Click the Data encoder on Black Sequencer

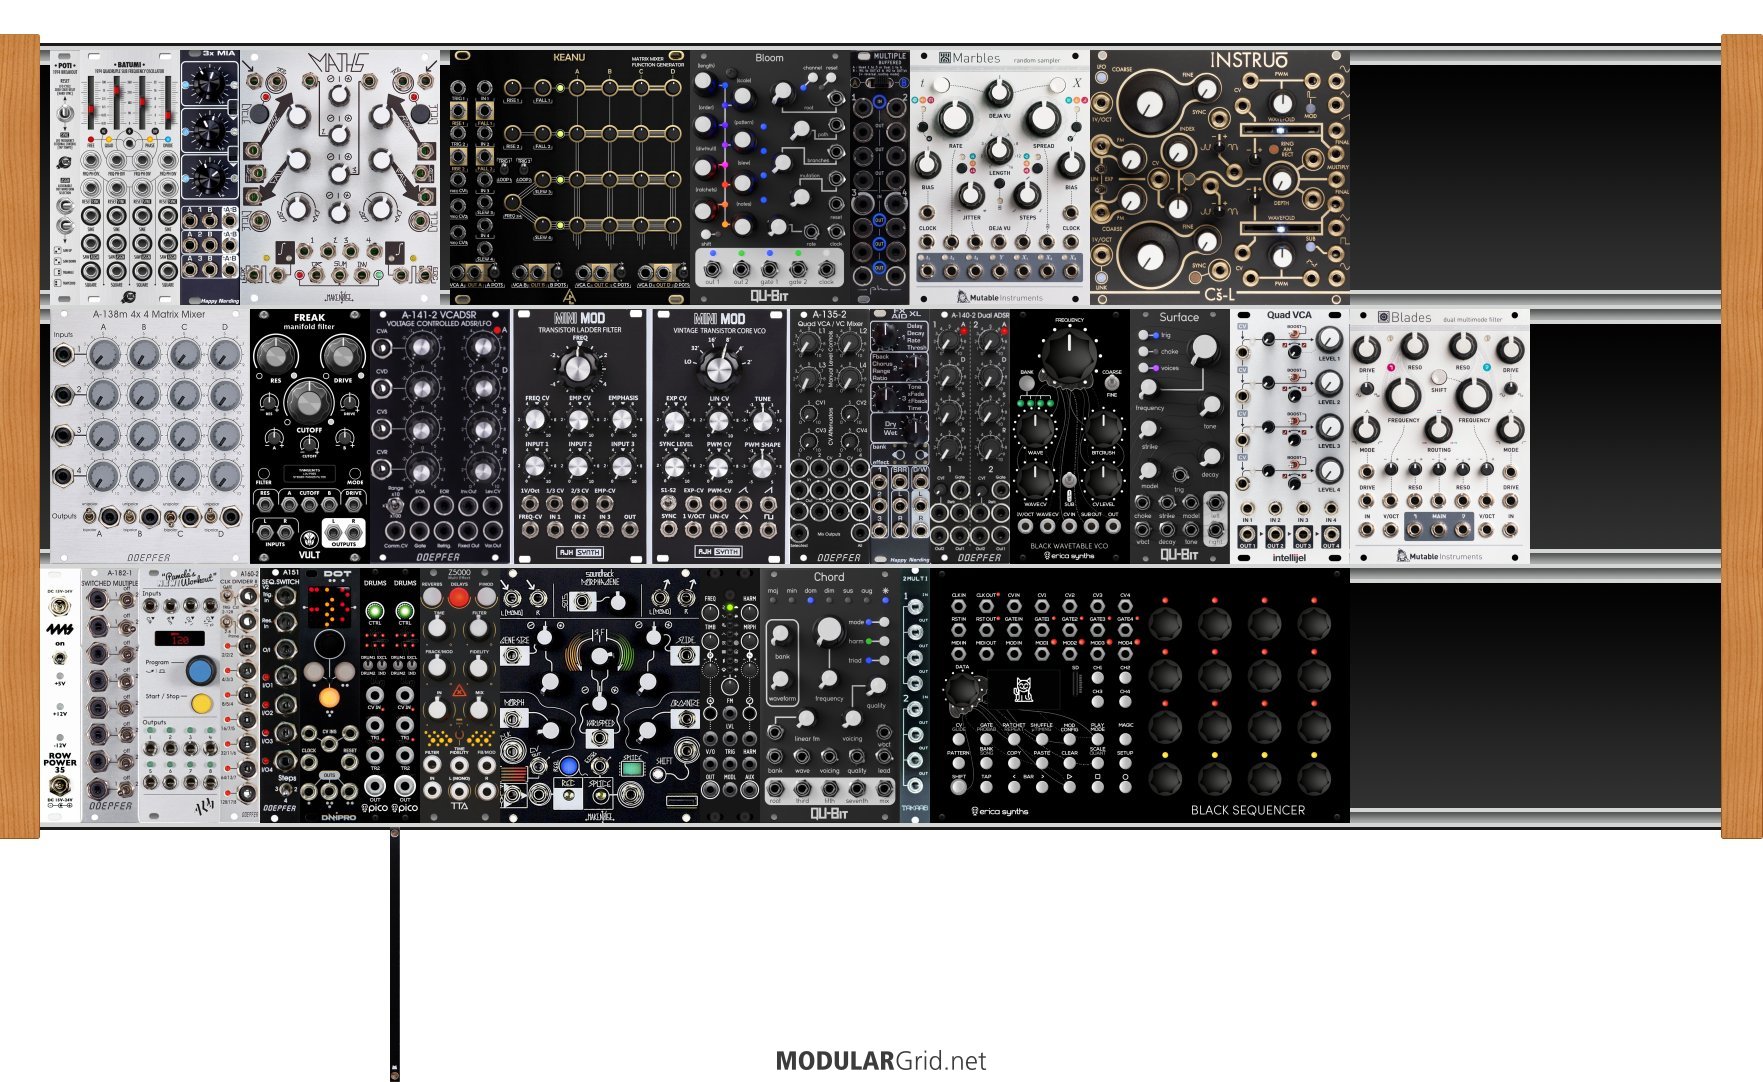[963, 690]
